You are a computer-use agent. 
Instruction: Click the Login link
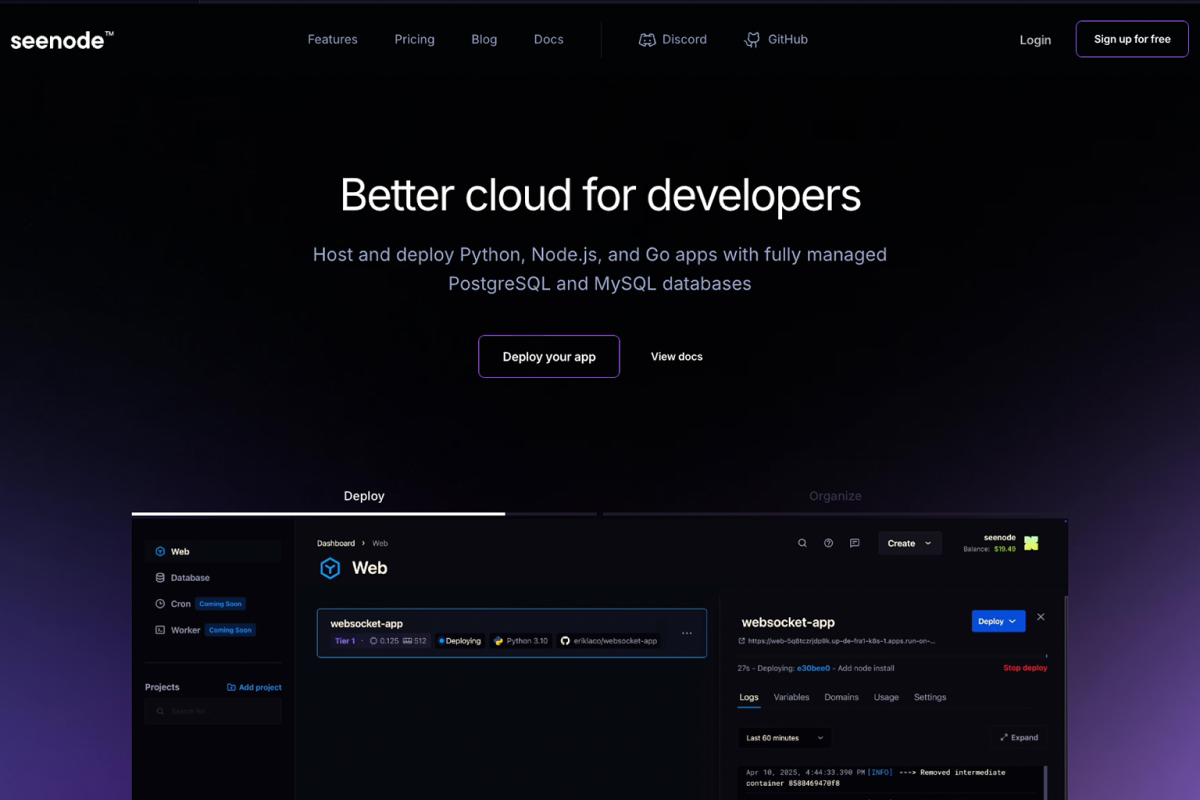coord(1035,40)
